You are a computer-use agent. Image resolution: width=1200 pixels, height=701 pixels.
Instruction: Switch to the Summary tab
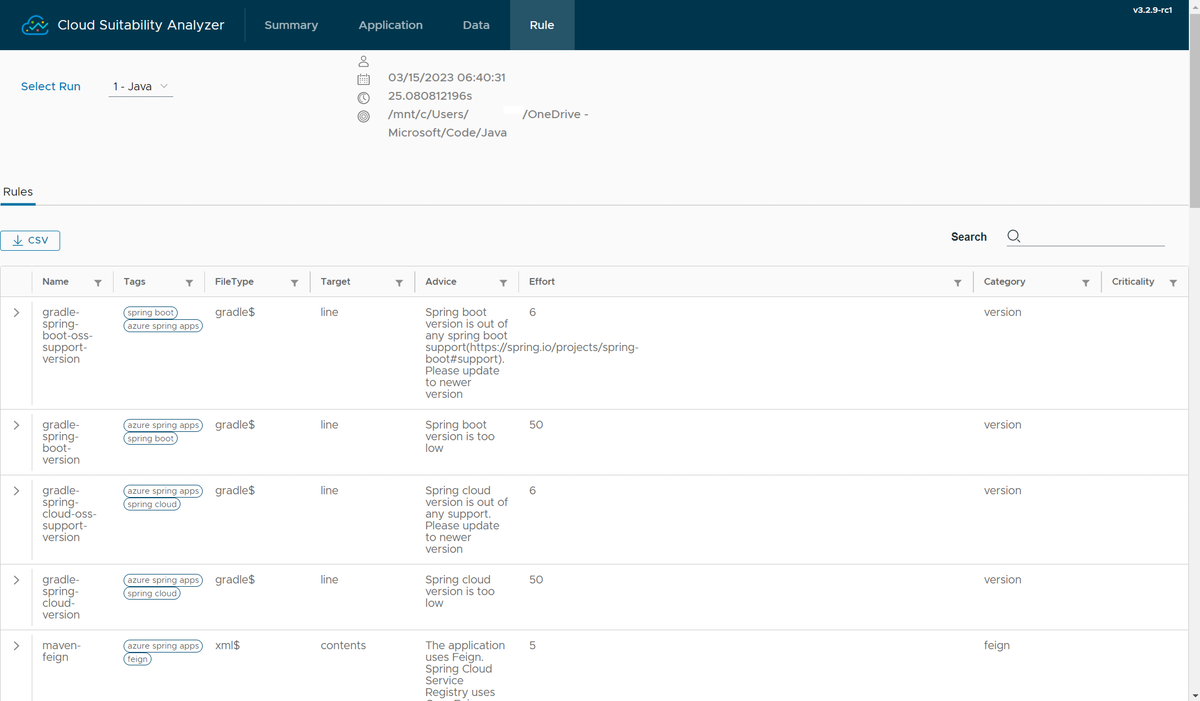(x=291, y=25)
